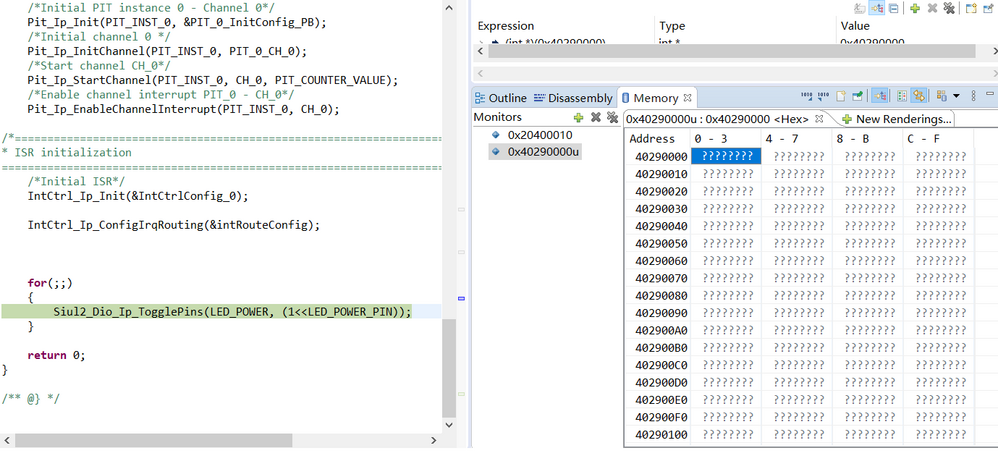
Task: Open Switch Memory Monitor dropdown arrow
Action: point(956,96)
